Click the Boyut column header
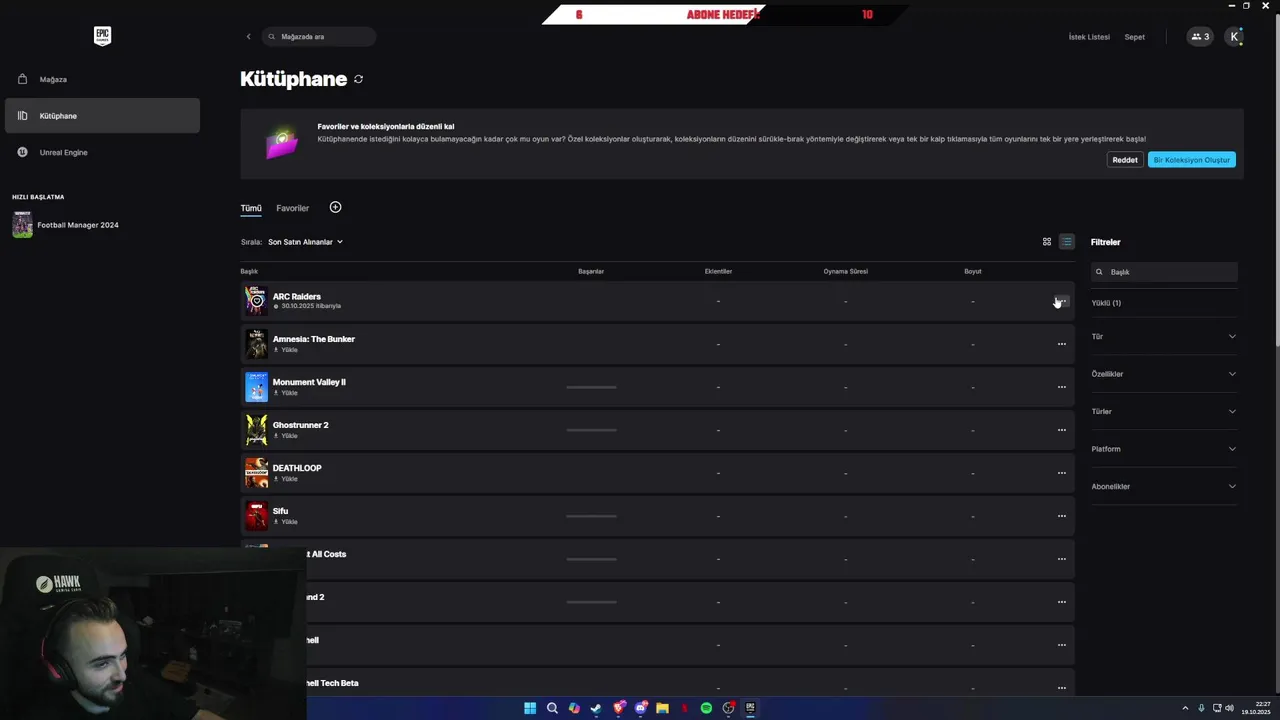Screen dimensions: 1280x720 pos(972,272)
